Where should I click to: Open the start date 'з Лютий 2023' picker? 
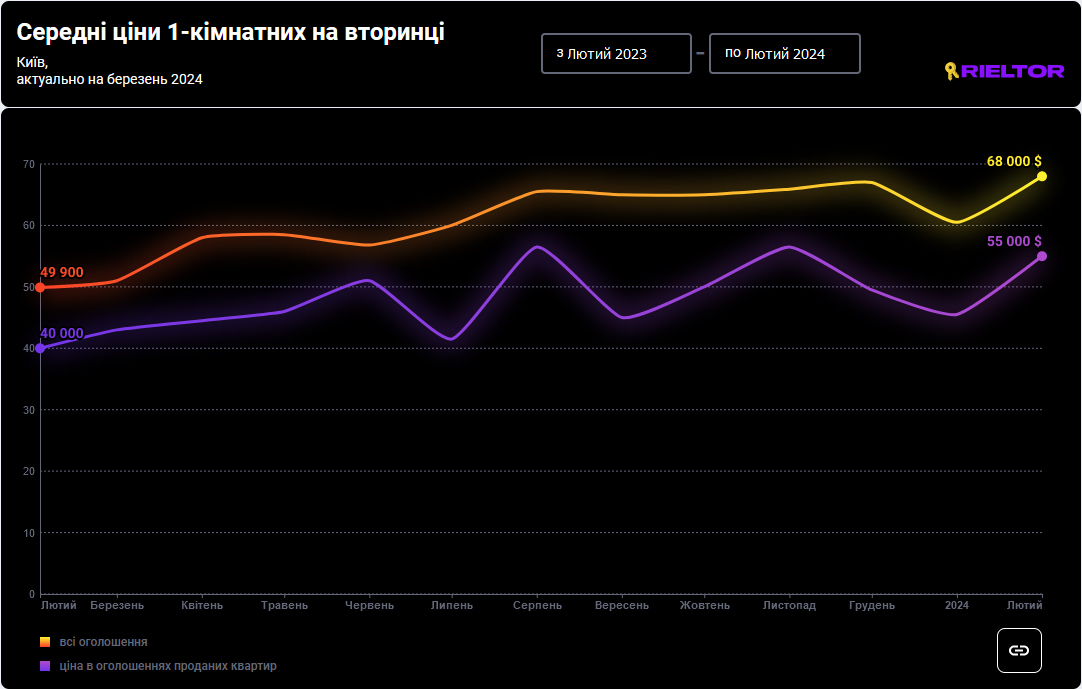[x=616, y=54]
